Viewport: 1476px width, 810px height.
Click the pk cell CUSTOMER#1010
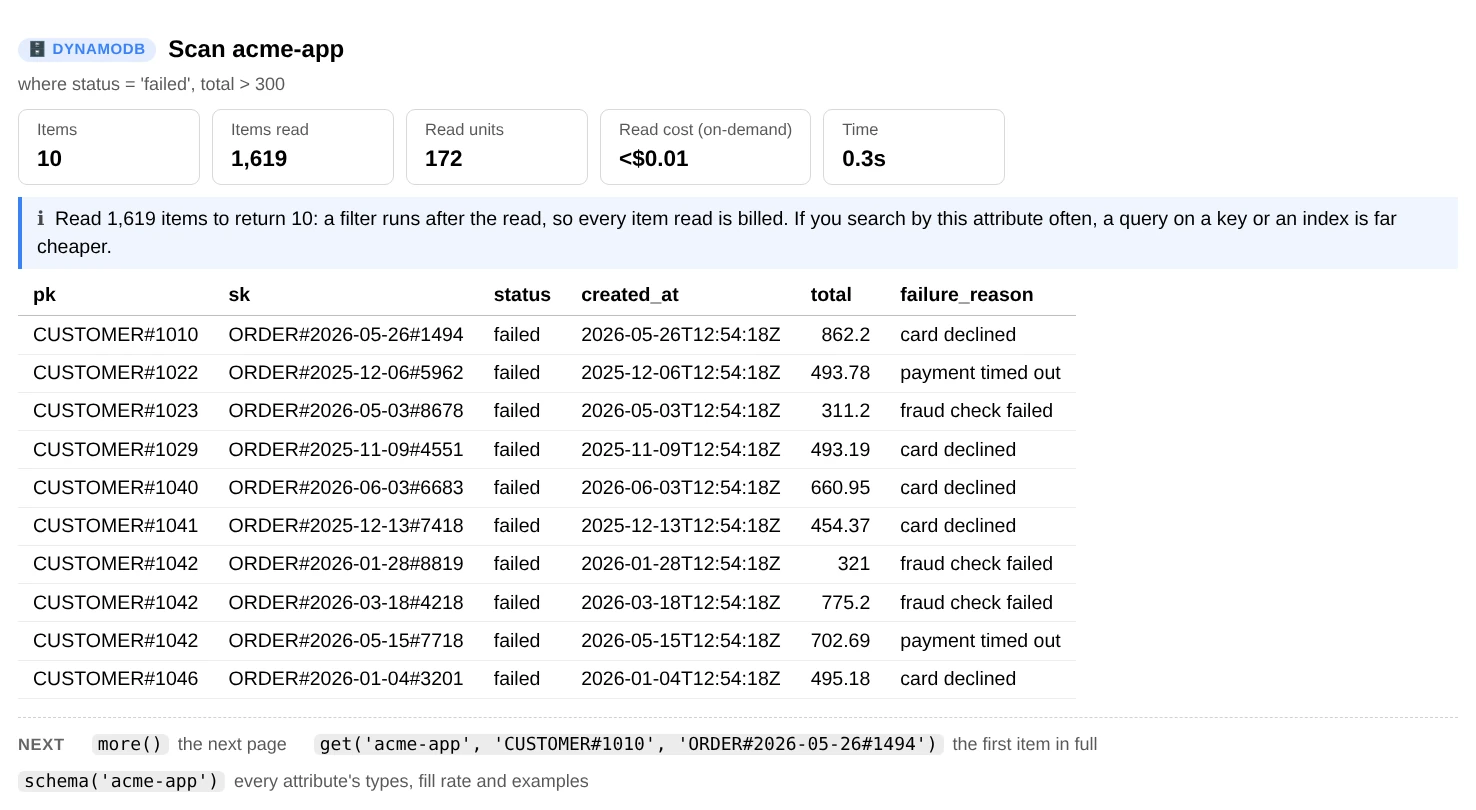coord(116,335)
